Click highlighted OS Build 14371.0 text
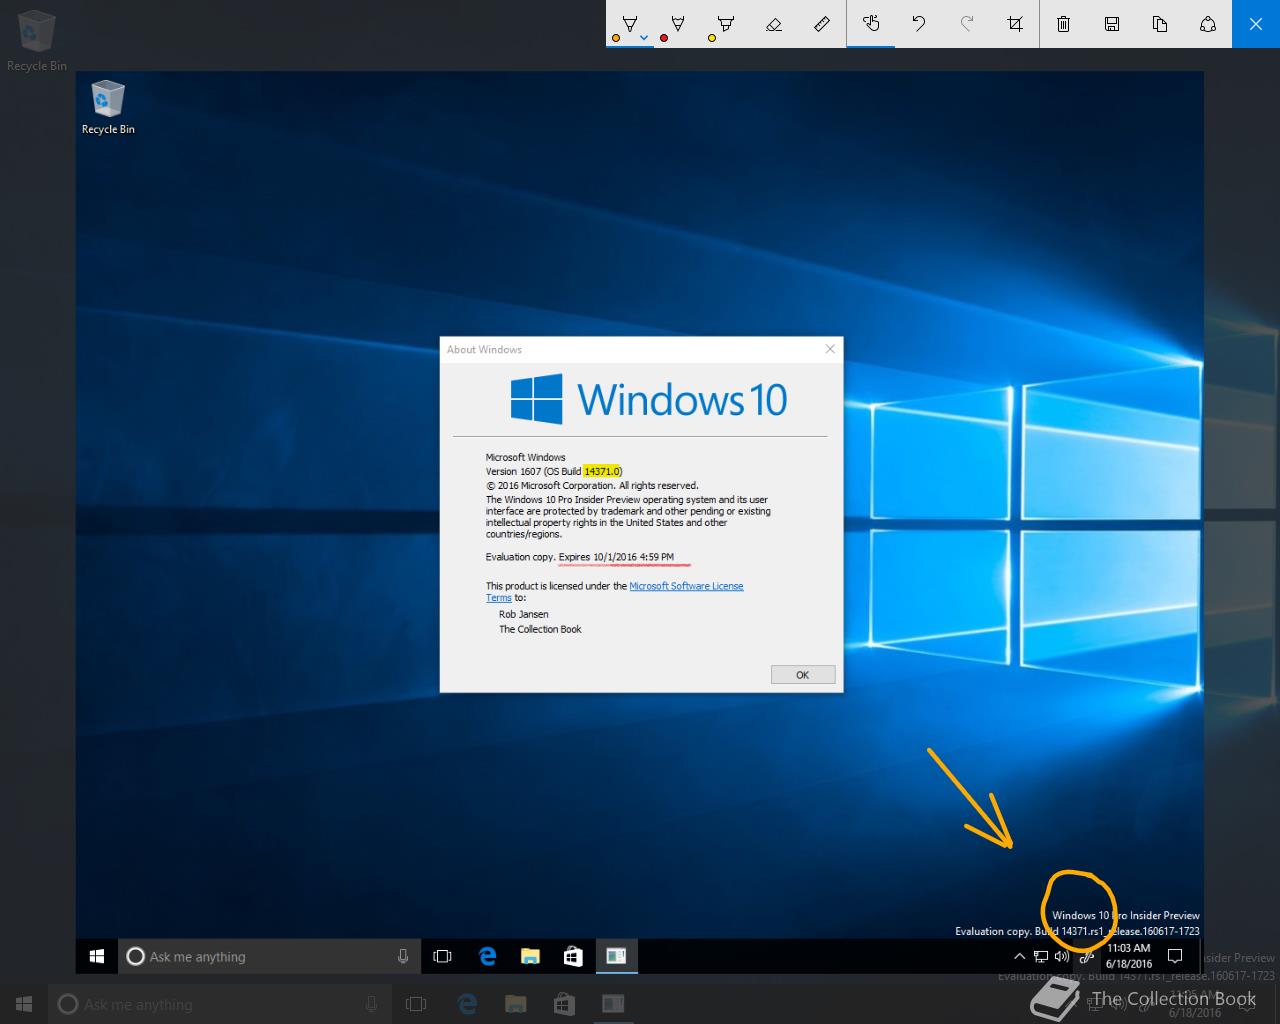The width and height of the screenshot is (1280, 1024). (602, 471)
